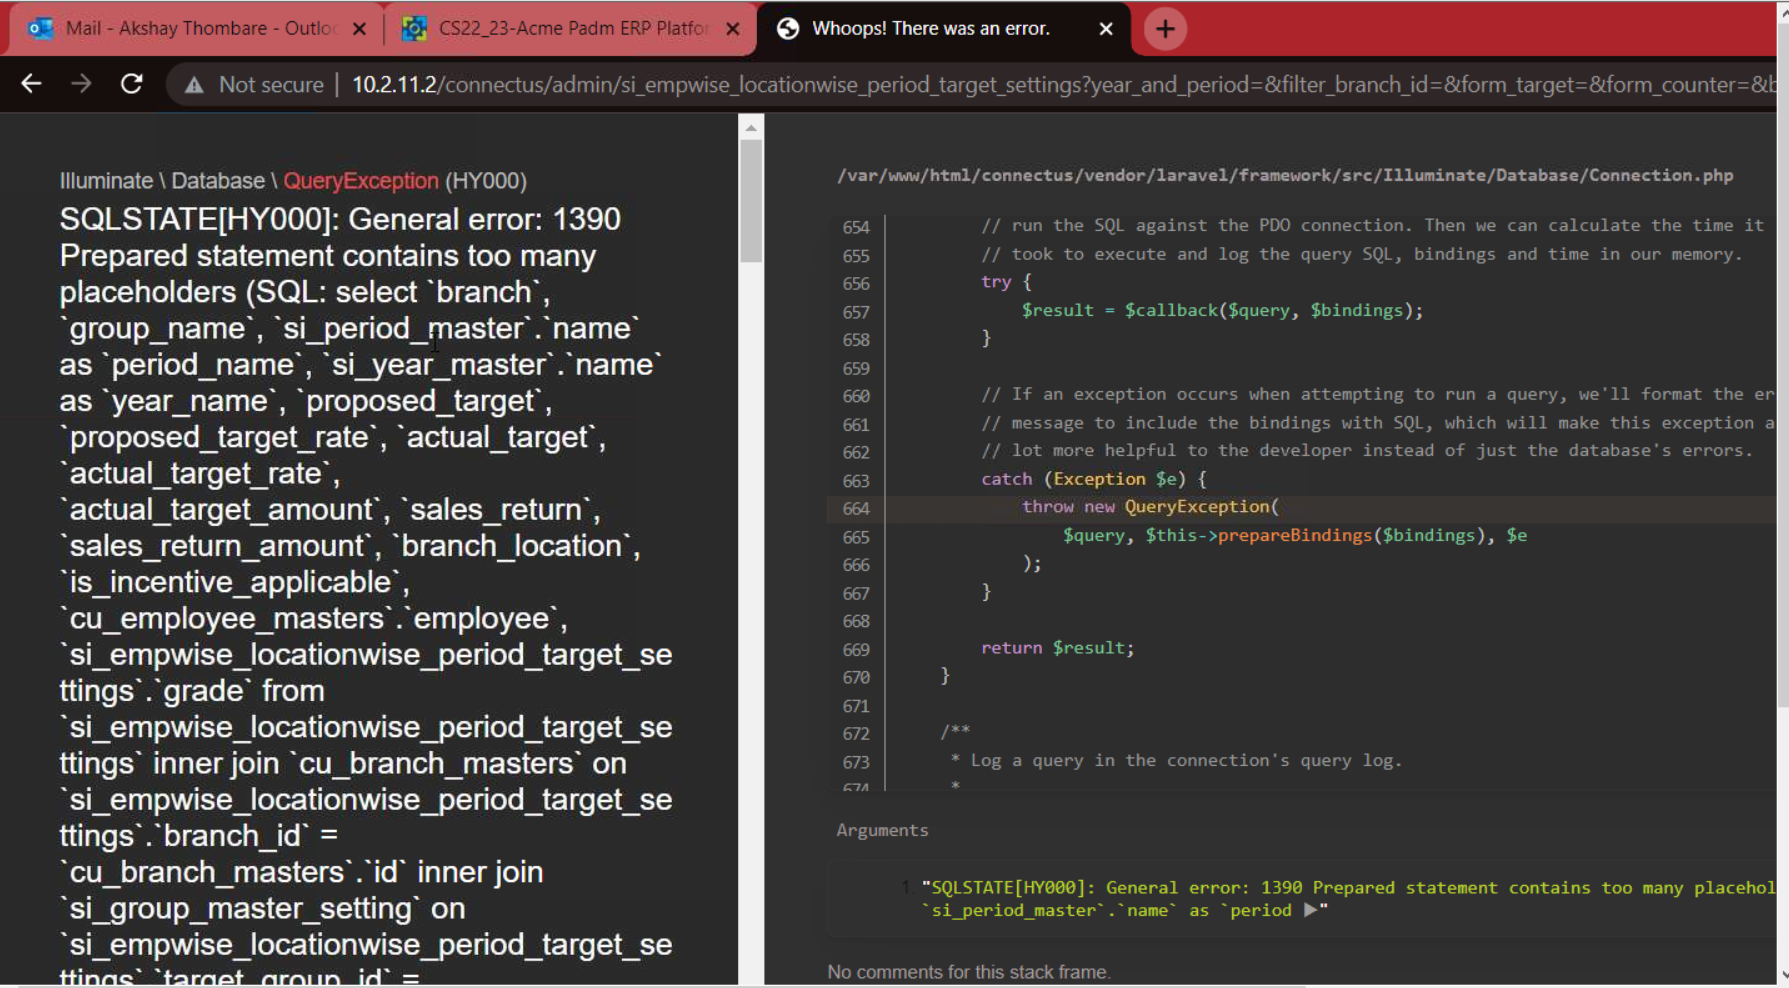Click the Connection.php file path

(x=1285, y=175)
